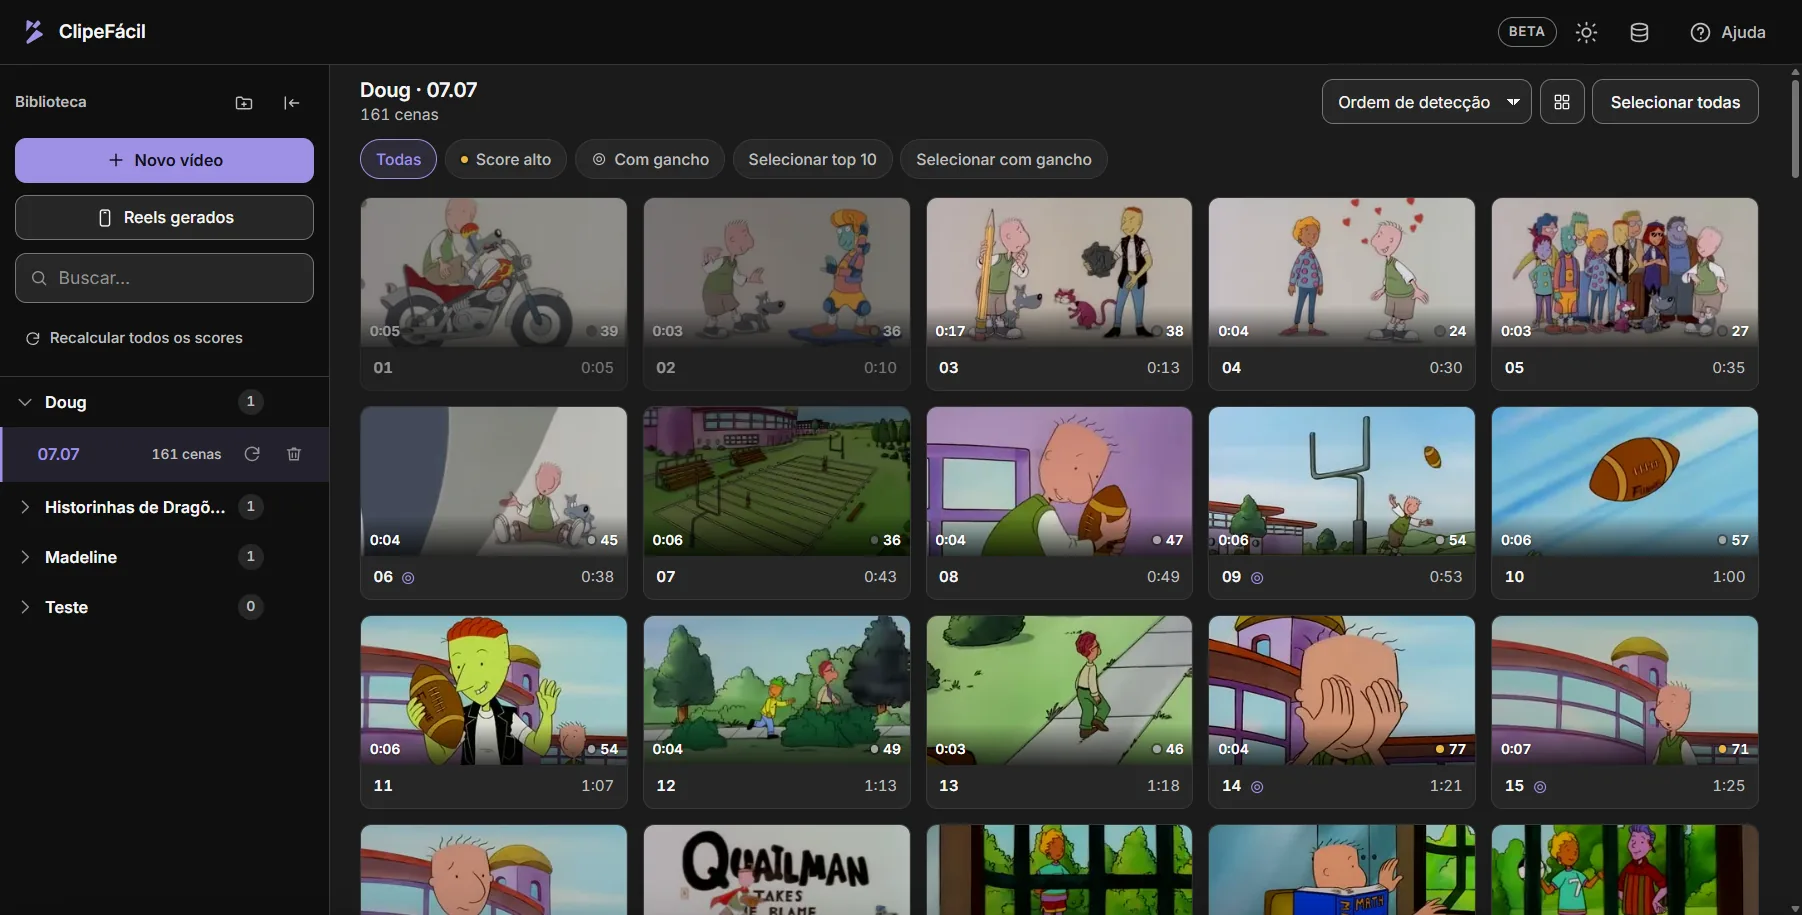Image resolution: width=1802 pixels, height=915 pixels.
Task: Click Selecionar todas button
Action: [1675, 102]
